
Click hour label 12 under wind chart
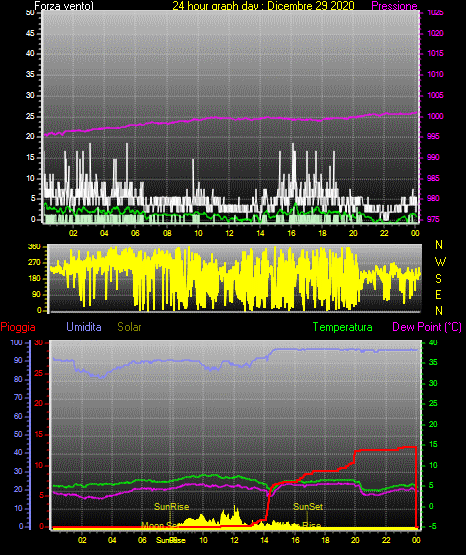pos(229,233)
